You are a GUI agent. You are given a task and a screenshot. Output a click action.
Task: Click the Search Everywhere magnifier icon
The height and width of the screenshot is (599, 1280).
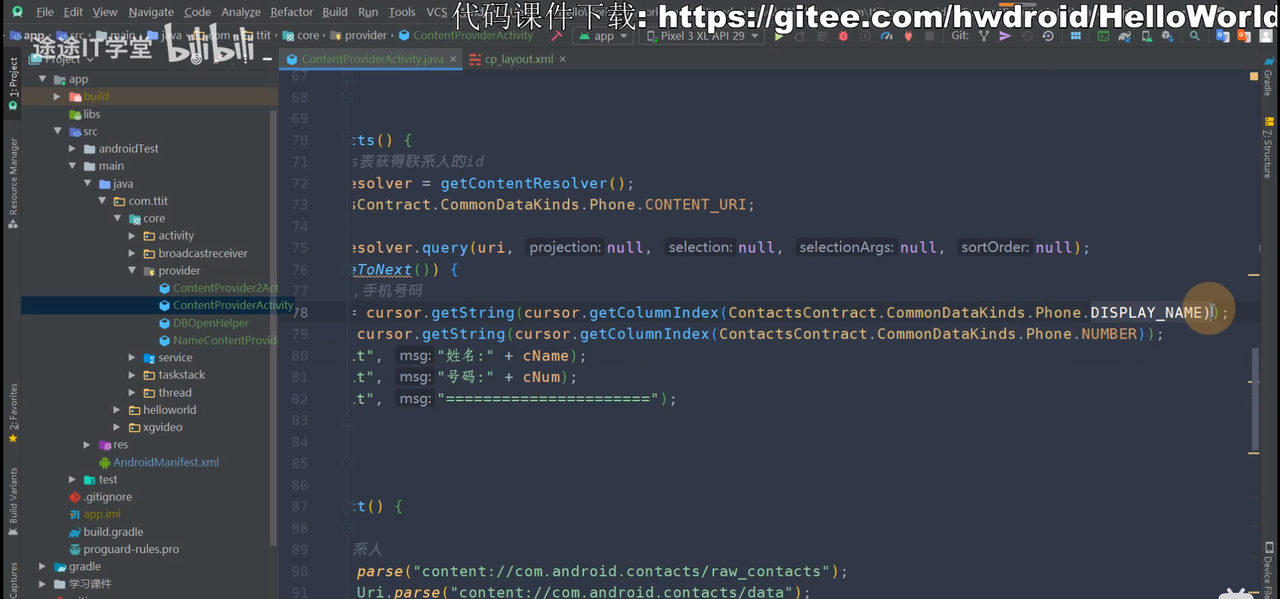(1194, 36)
